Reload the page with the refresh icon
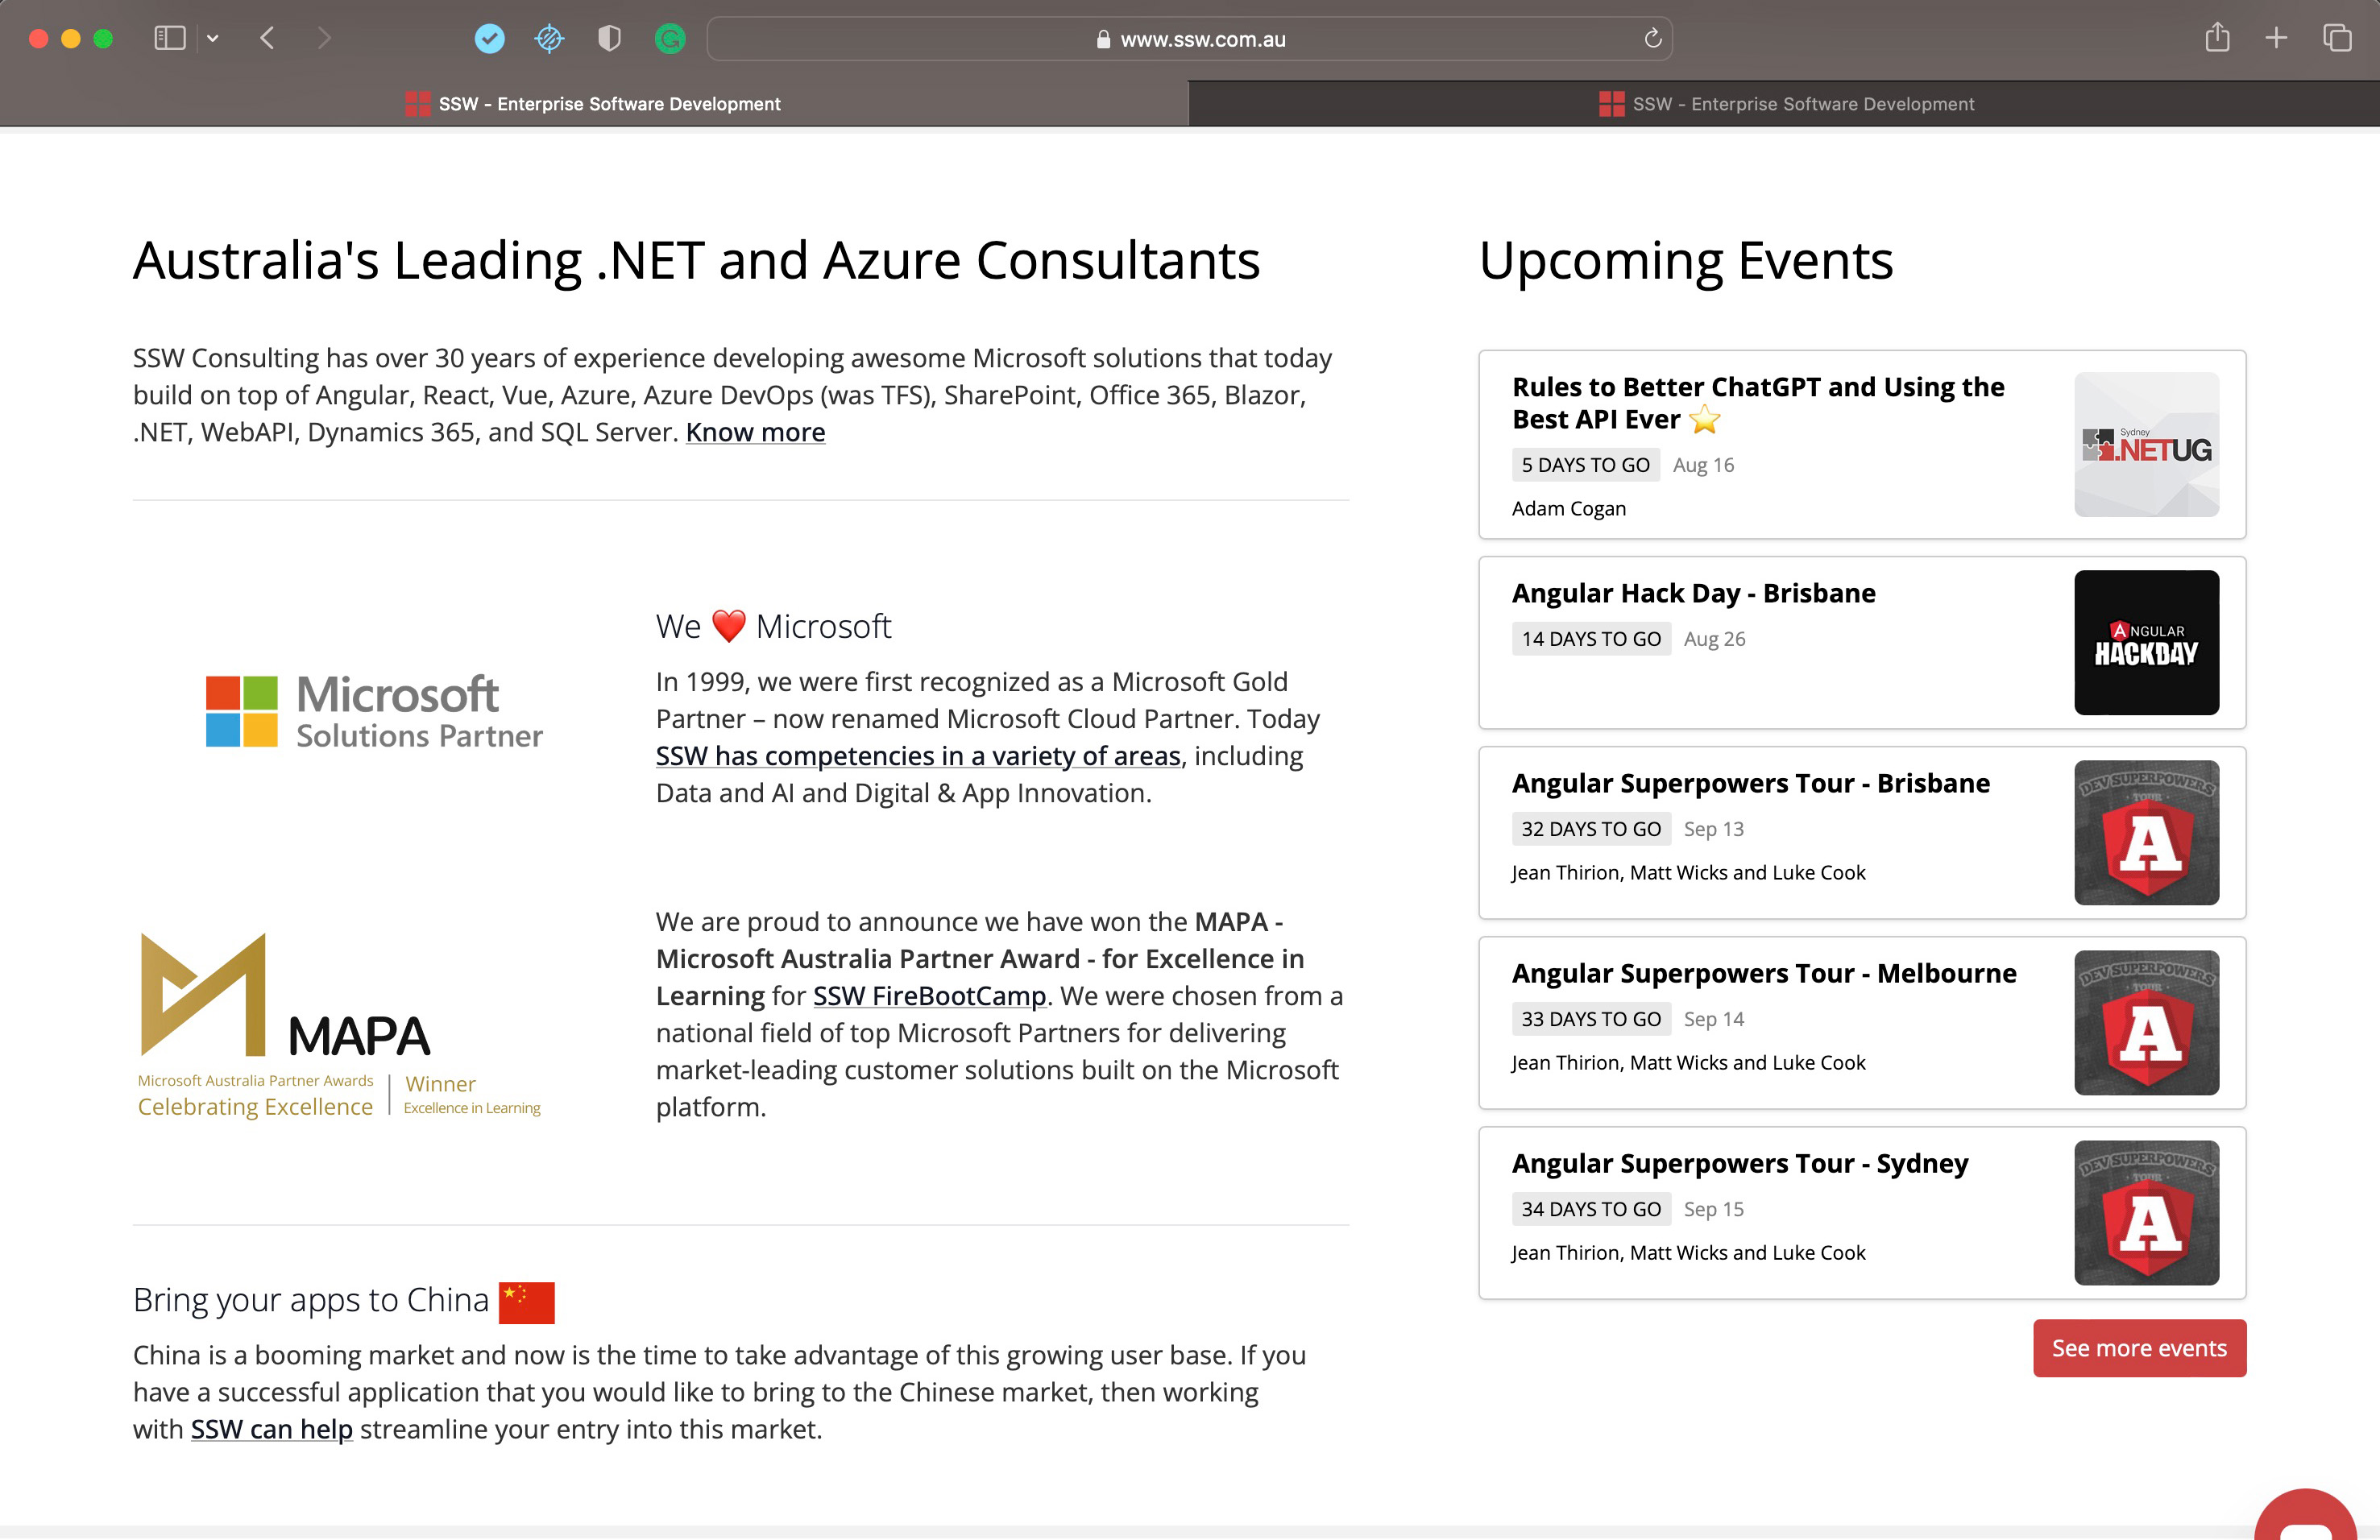This screenshot has width=2380, height=1540. coord(1652,38)
